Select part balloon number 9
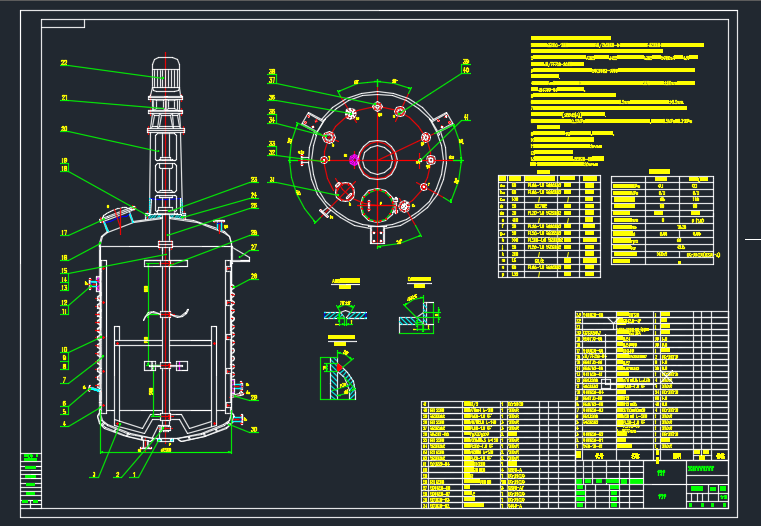 [64, 358]
